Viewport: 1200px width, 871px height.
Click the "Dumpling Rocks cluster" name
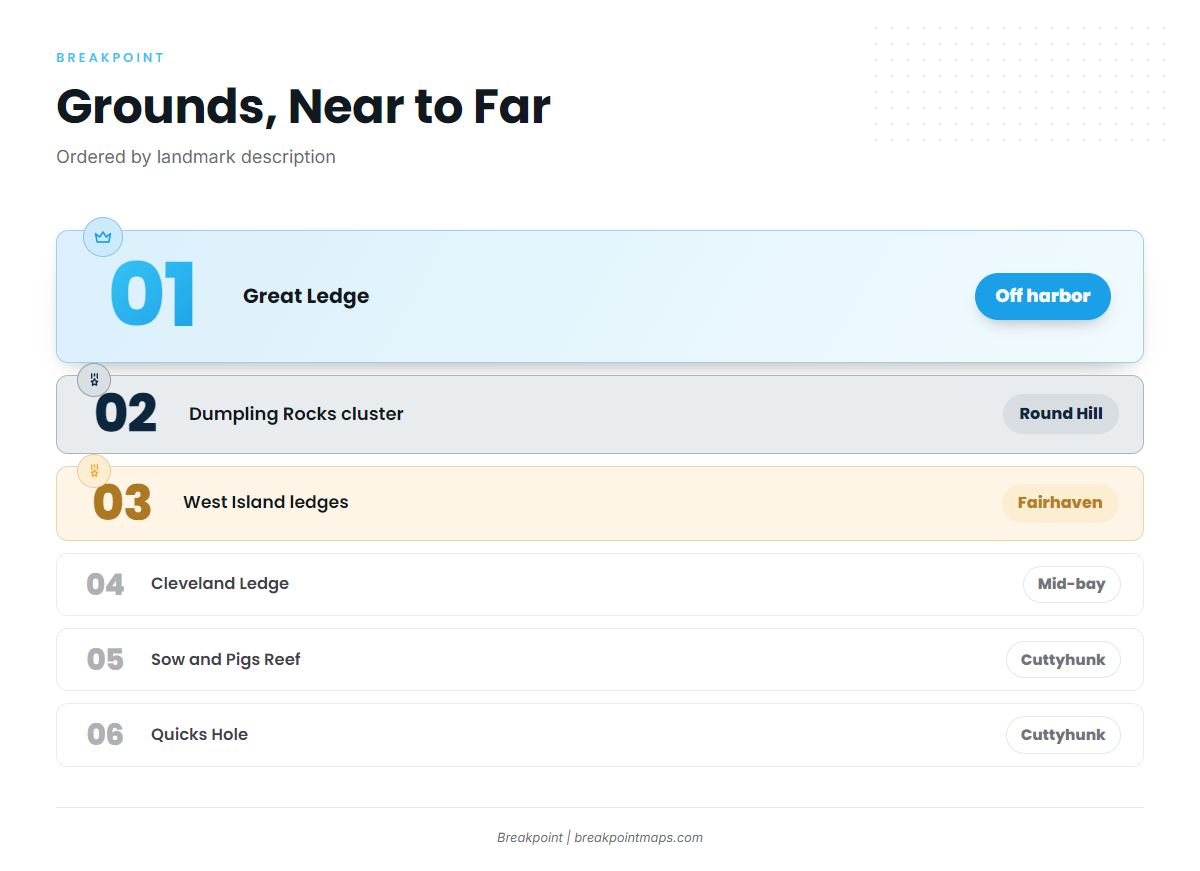[x=296, y=414]
